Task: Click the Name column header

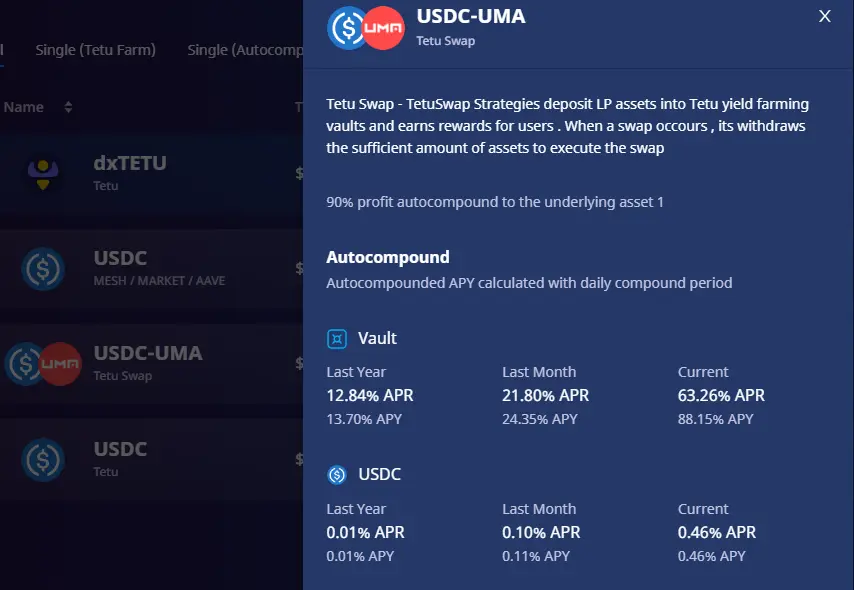Action: [x=23, y=107]
